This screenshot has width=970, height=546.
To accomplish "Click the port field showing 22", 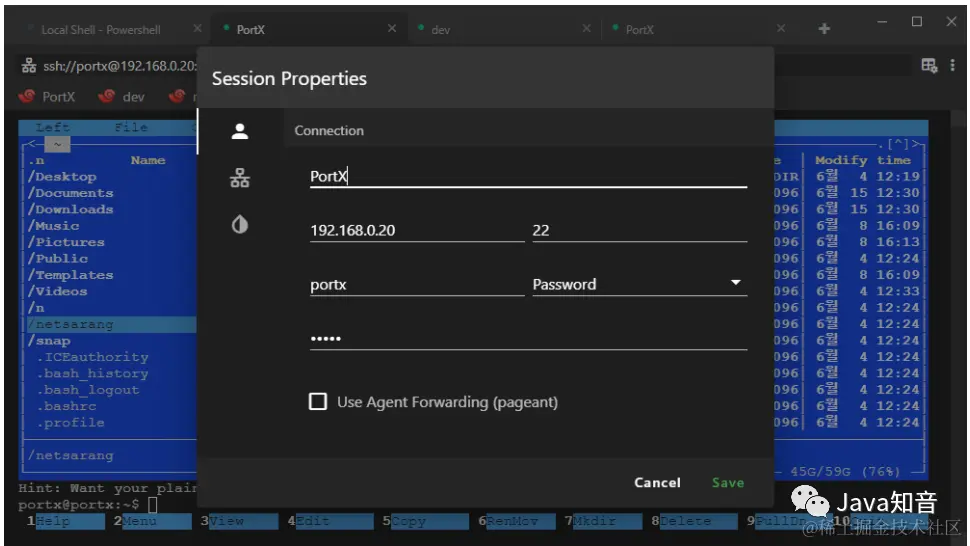I will tap(640, 231).
